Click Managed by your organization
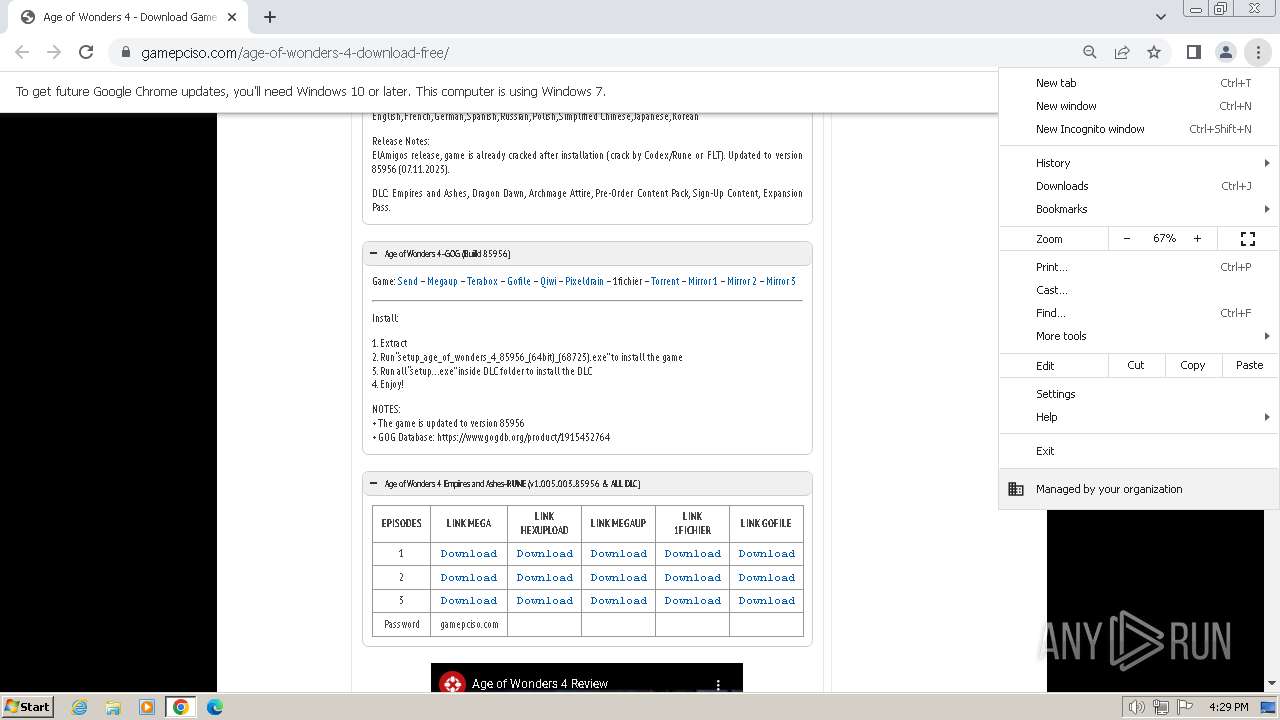Viewport: 1280px width, 720px height. [x=1139, y=489]
